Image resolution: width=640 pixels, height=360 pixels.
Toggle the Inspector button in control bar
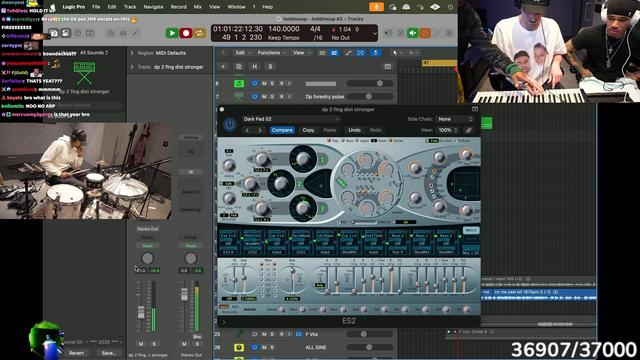[65, 33]
